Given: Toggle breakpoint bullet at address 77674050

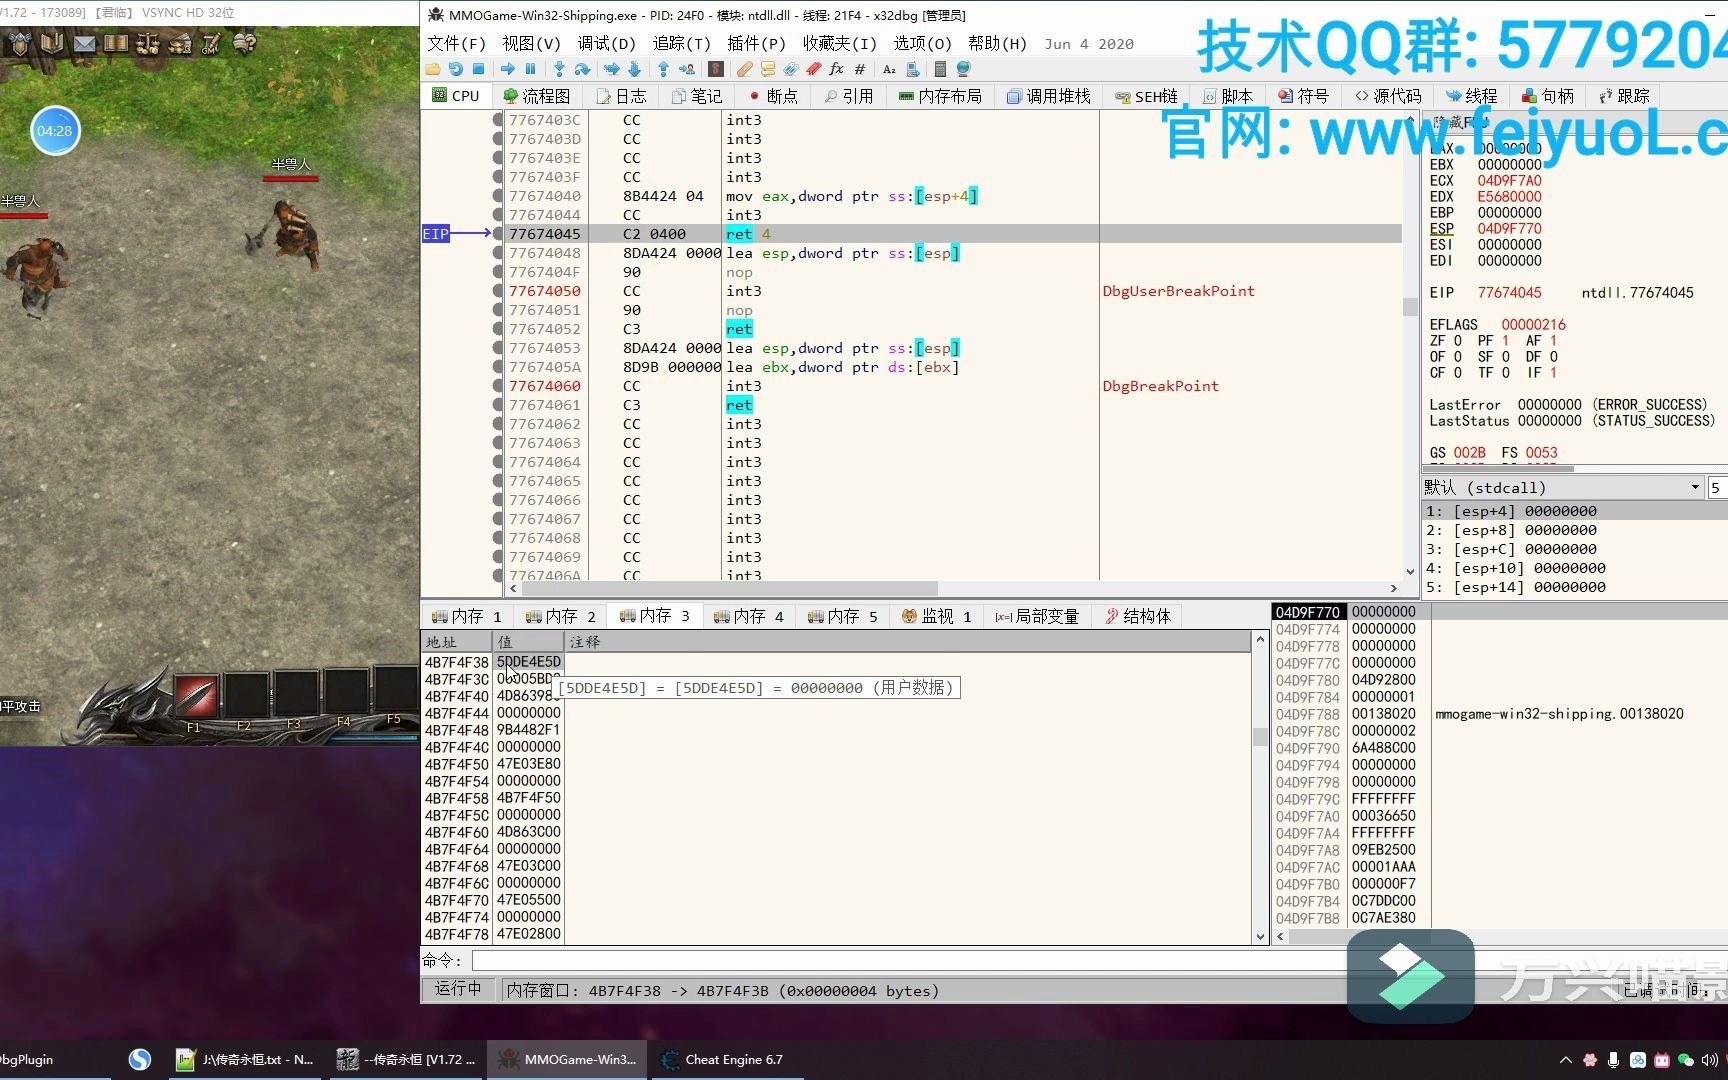Looking at the screenshot, I should coord(498,291).
